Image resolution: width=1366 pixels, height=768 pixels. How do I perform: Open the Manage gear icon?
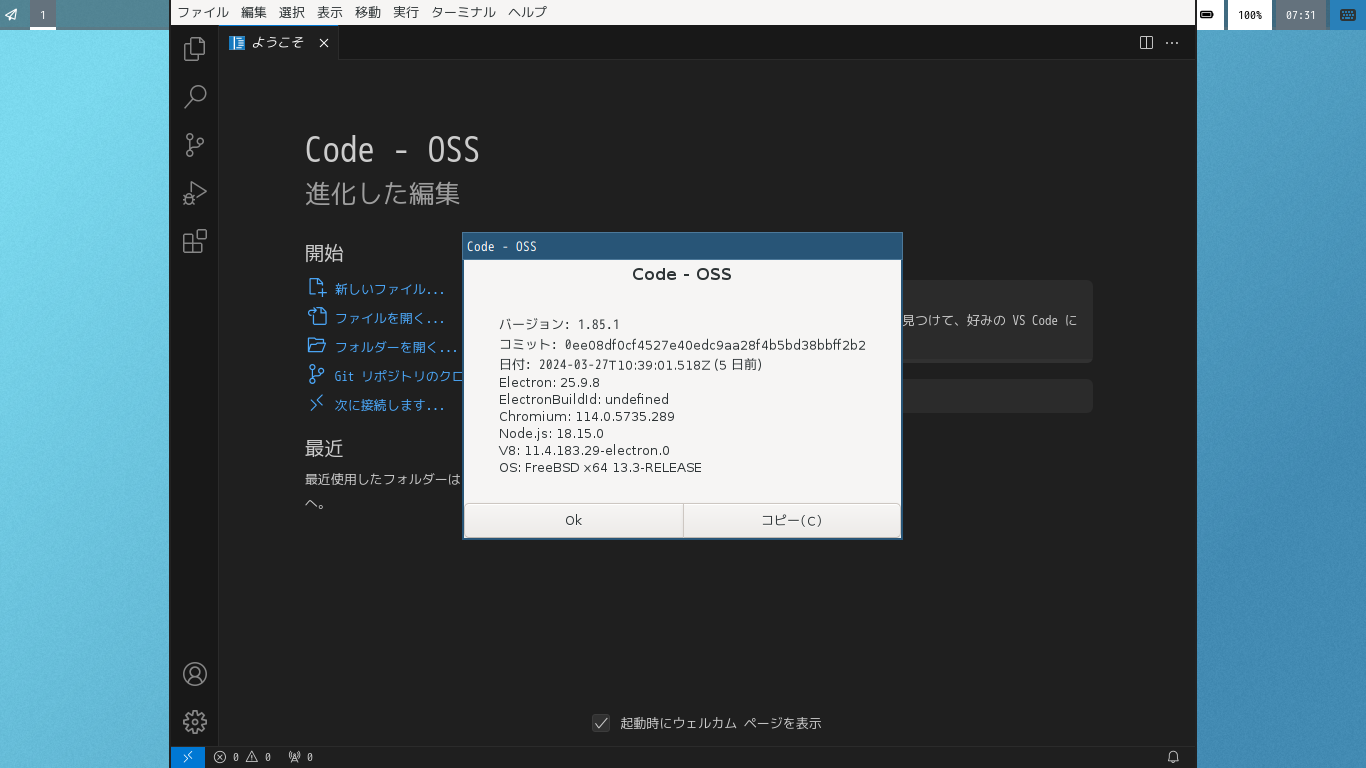click(195, 721)
